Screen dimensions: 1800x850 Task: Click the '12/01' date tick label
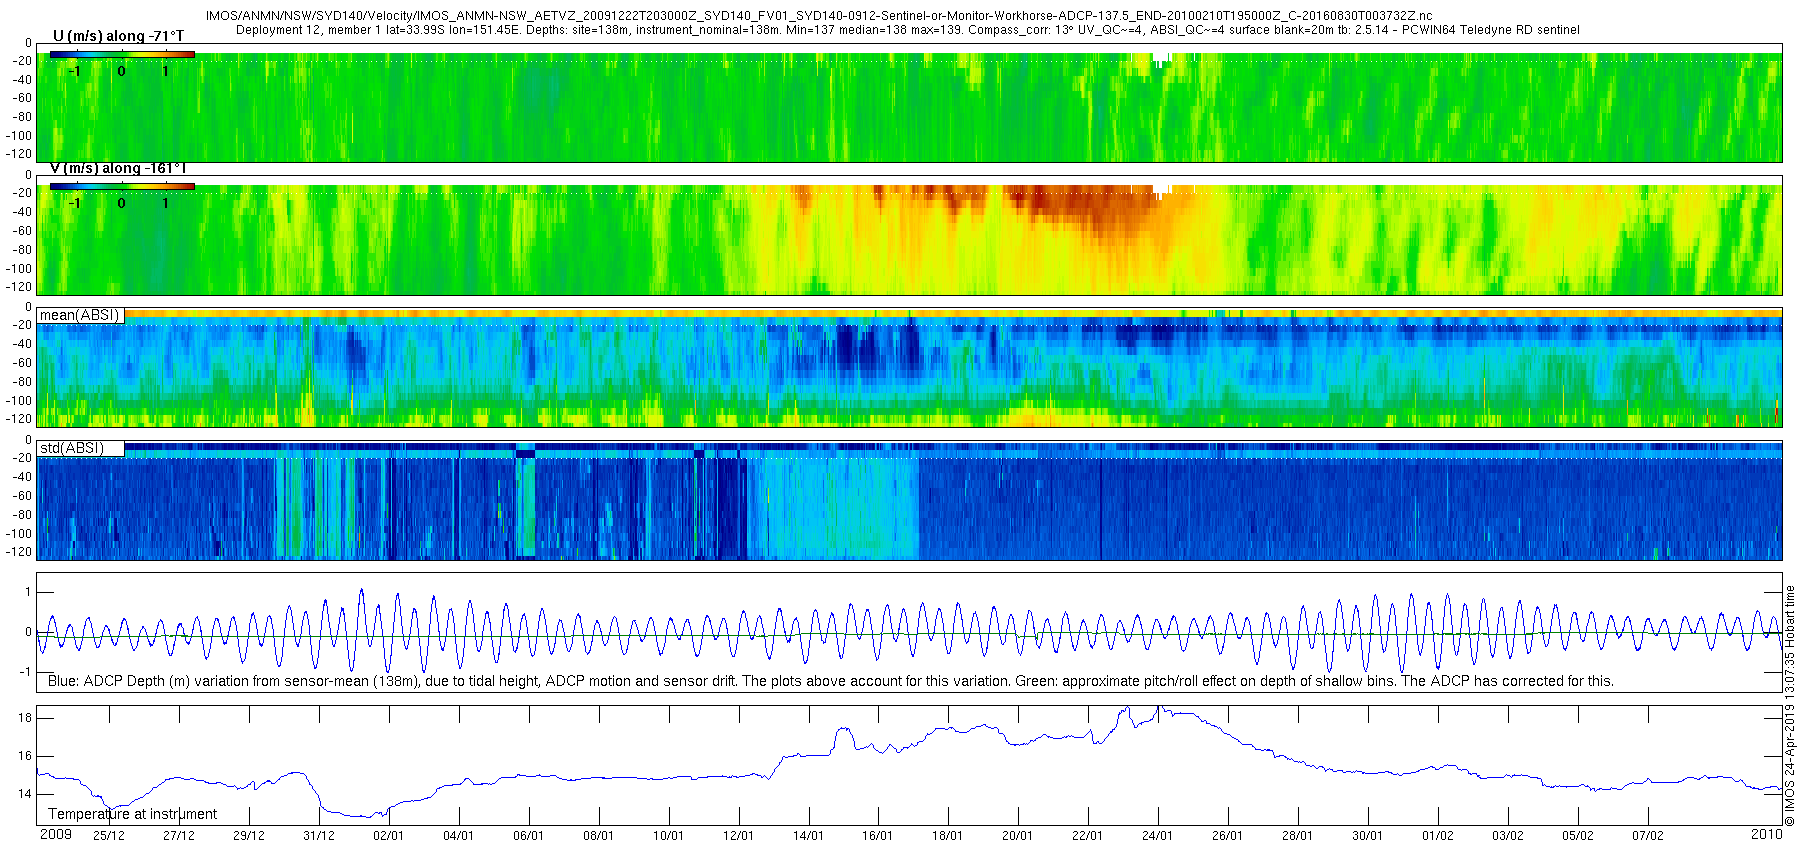click(738, 836)
